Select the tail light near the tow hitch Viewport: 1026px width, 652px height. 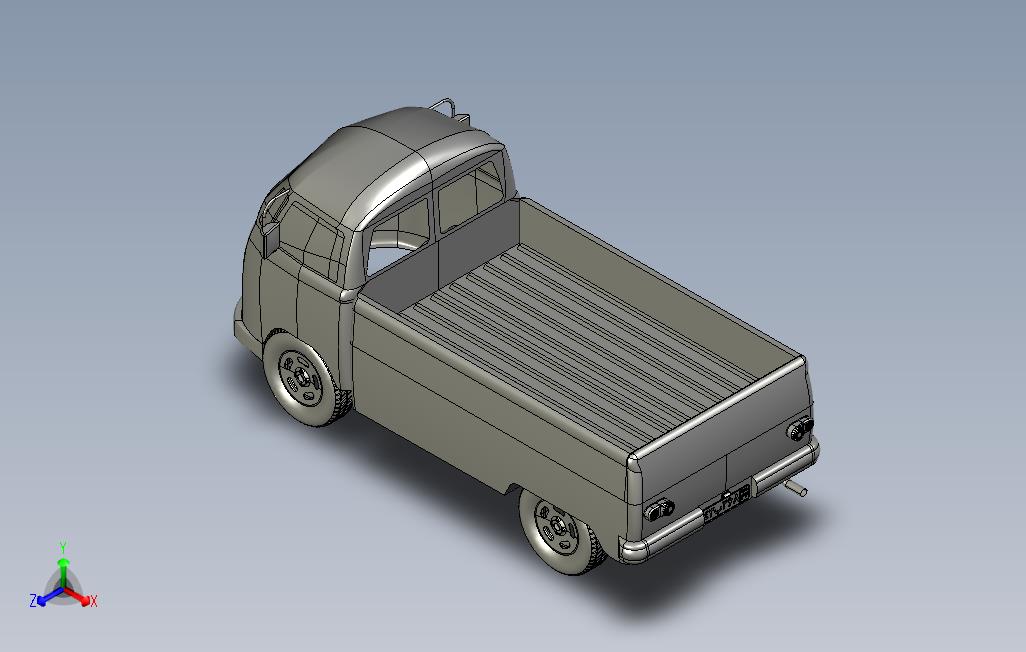pos(800,428)
